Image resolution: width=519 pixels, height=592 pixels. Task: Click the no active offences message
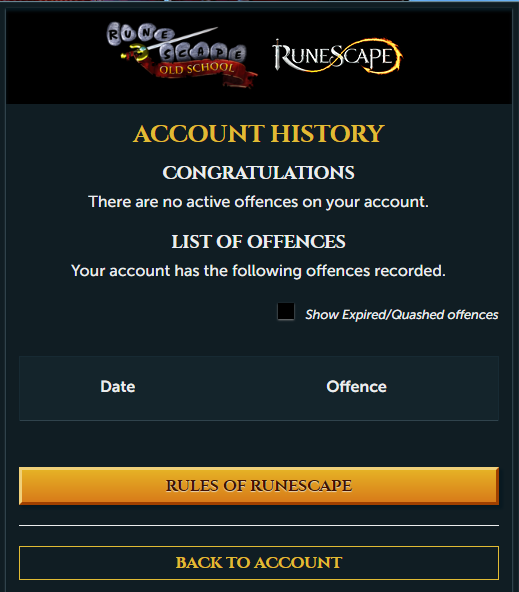pos(259,202)
